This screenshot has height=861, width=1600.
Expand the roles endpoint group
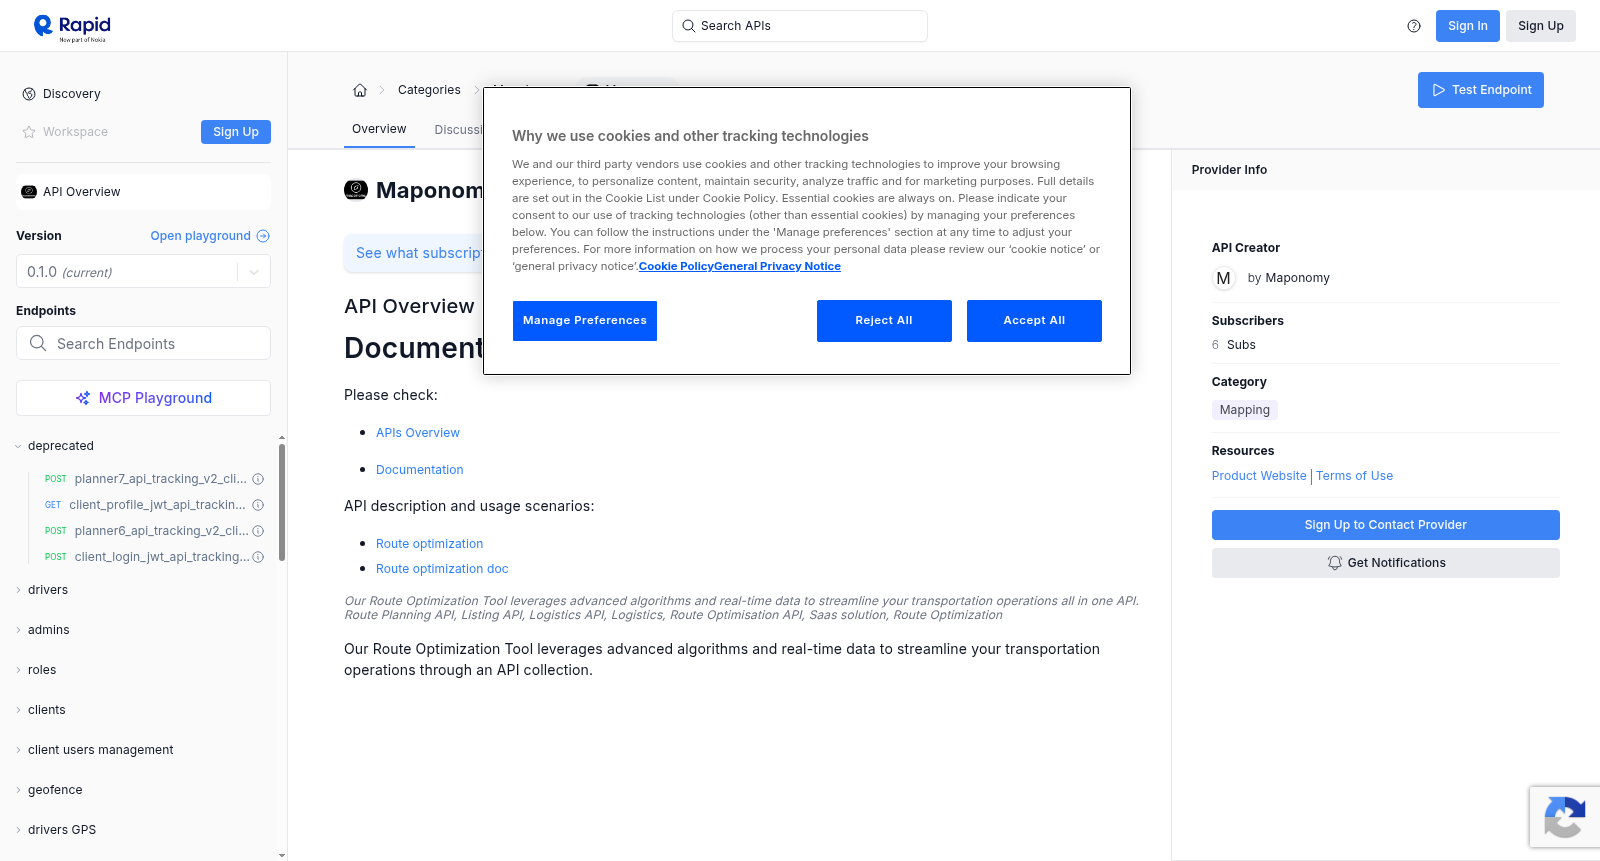18,670
